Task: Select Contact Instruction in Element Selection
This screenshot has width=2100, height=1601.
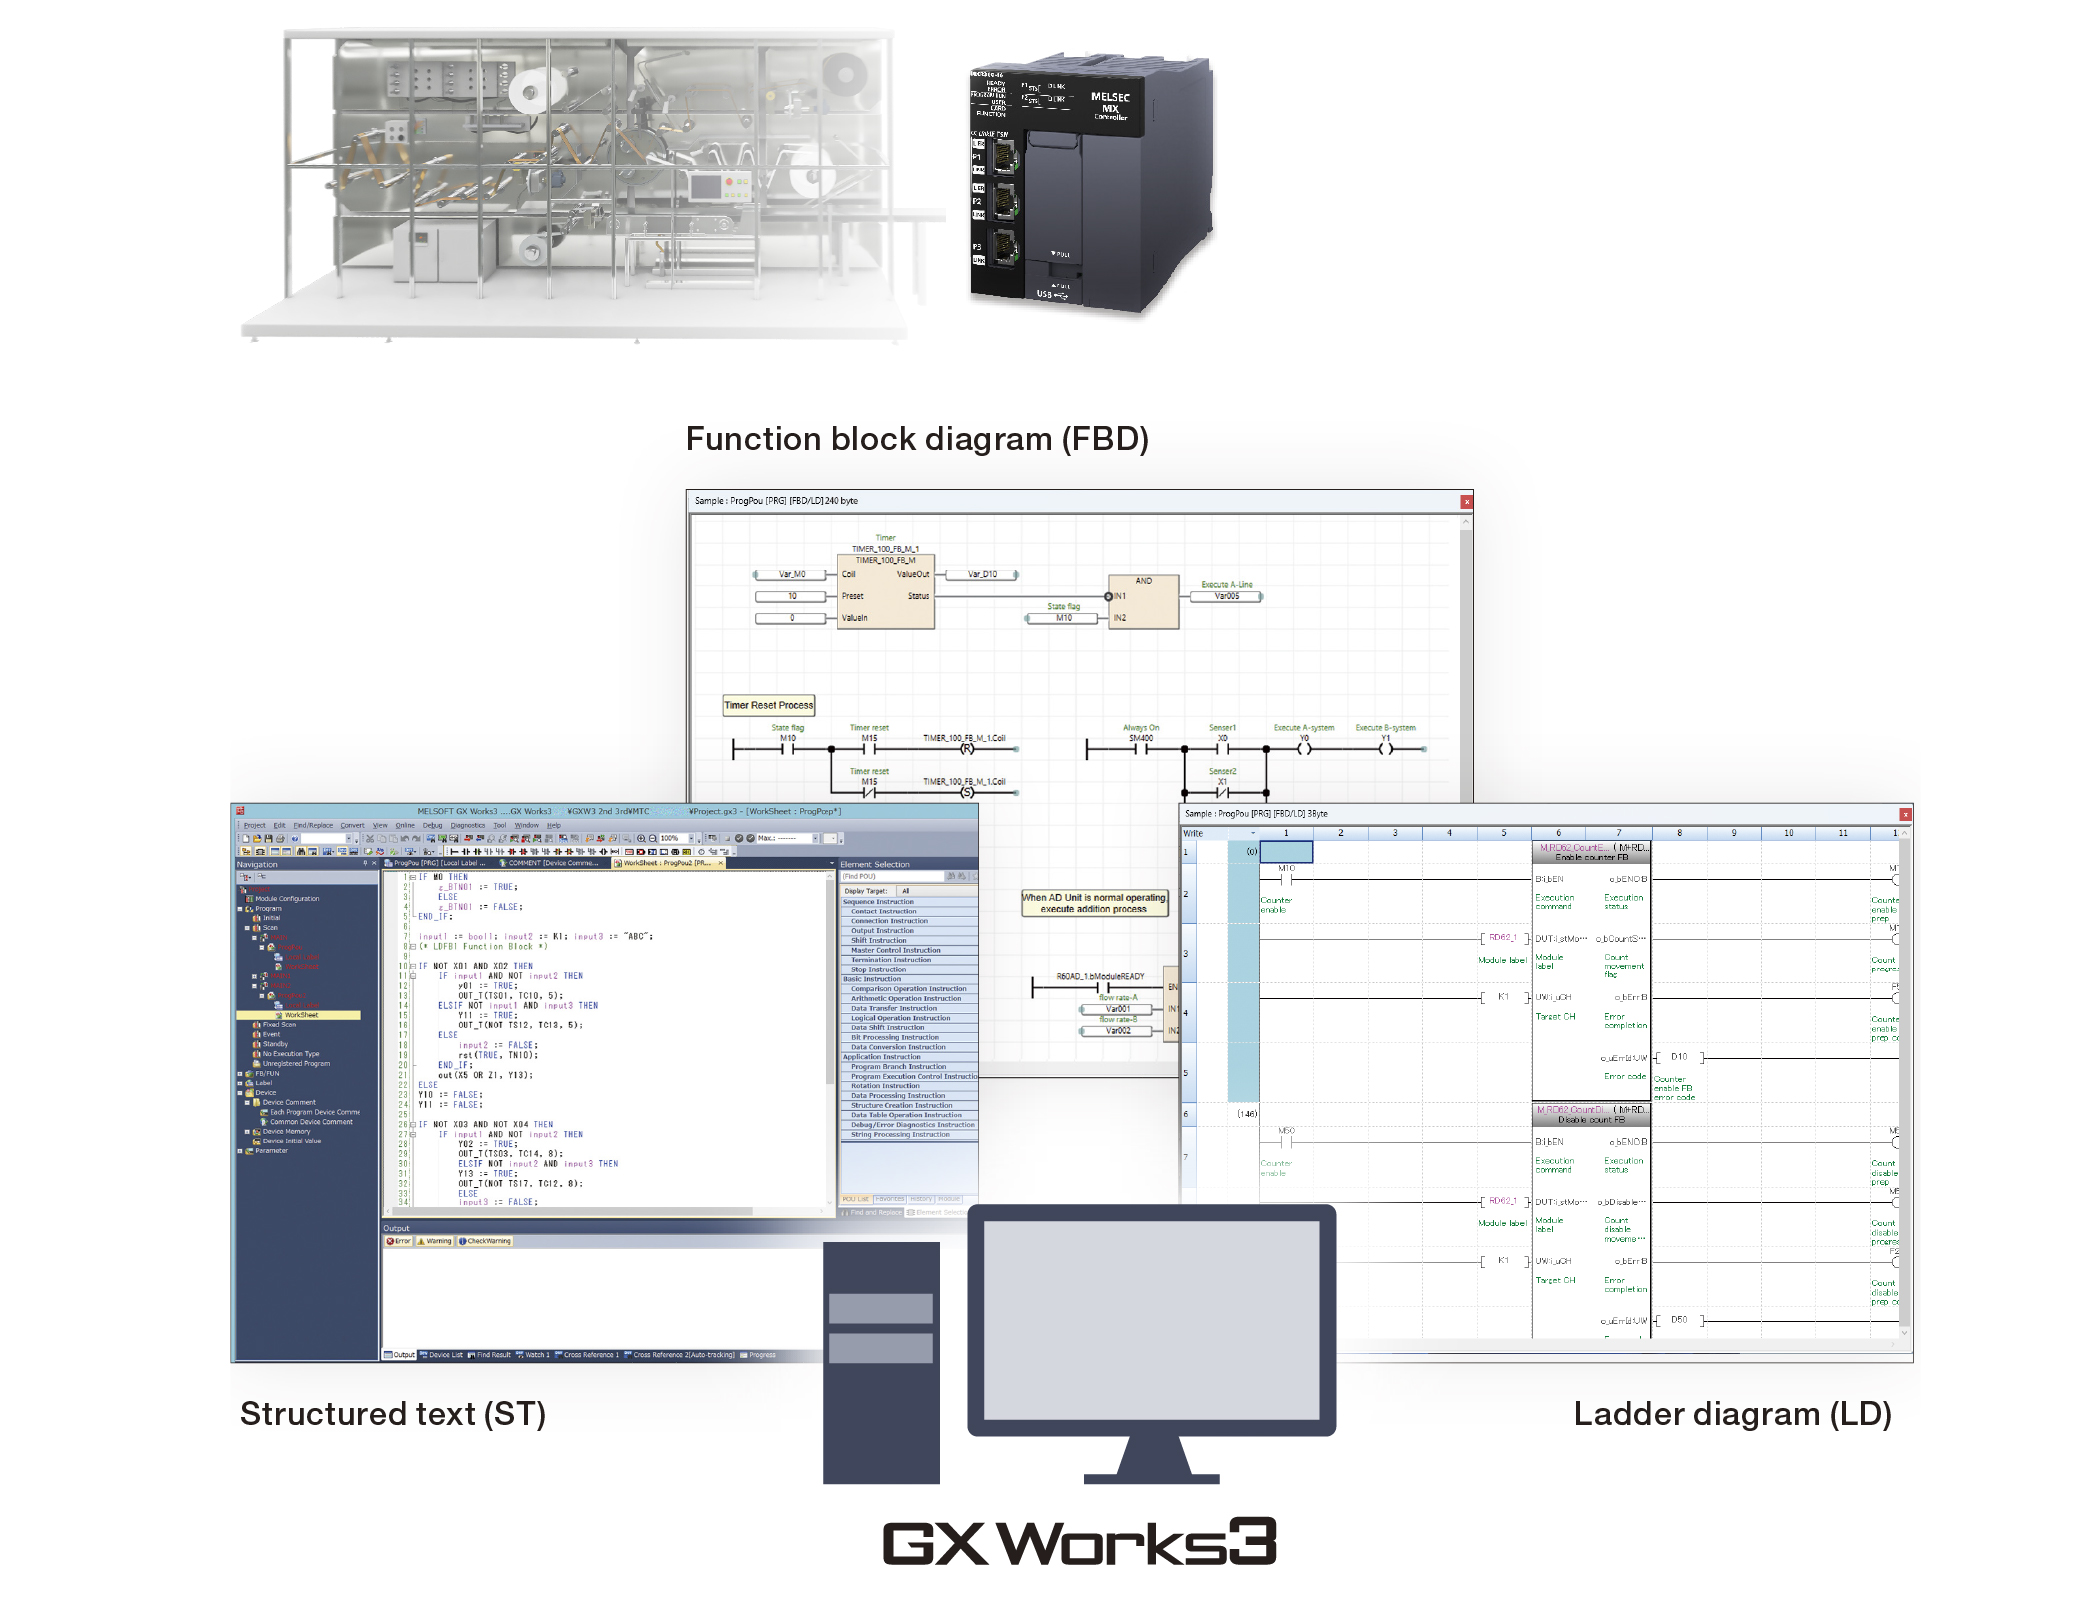Action: (884, 912)
